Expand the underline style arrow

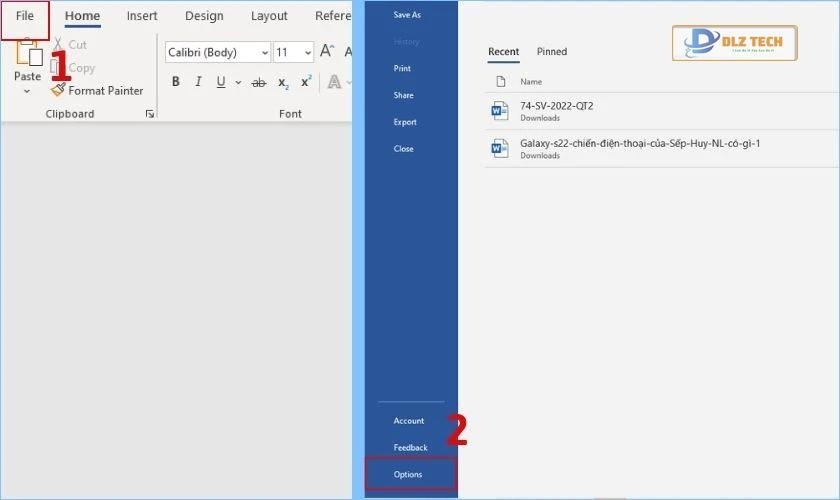coord(238,83)
